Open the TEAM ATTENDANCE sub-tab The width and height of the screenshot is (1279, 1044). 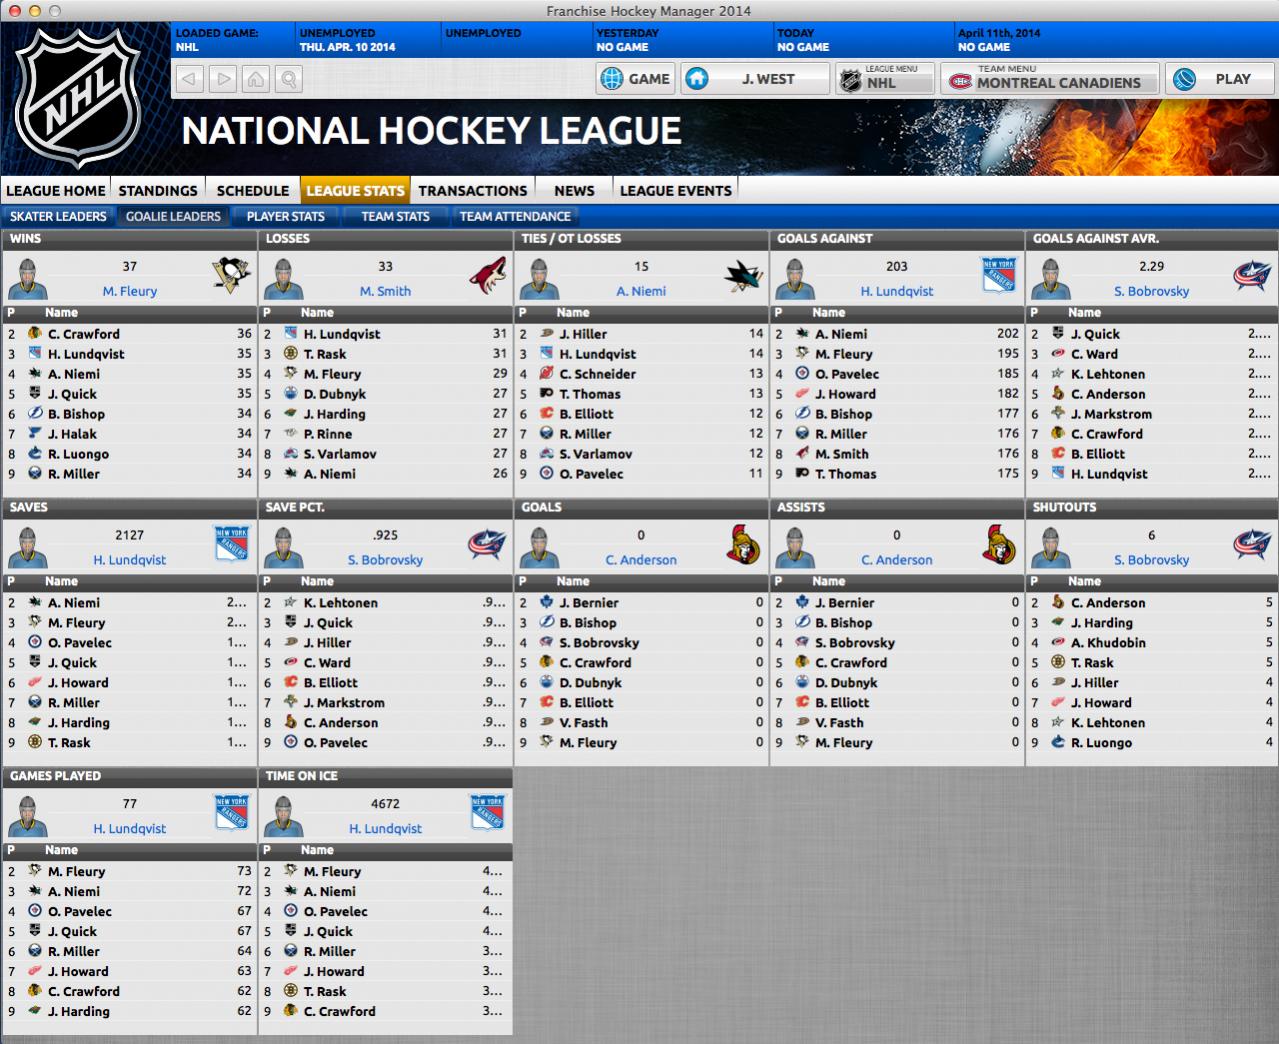(515, 216)
